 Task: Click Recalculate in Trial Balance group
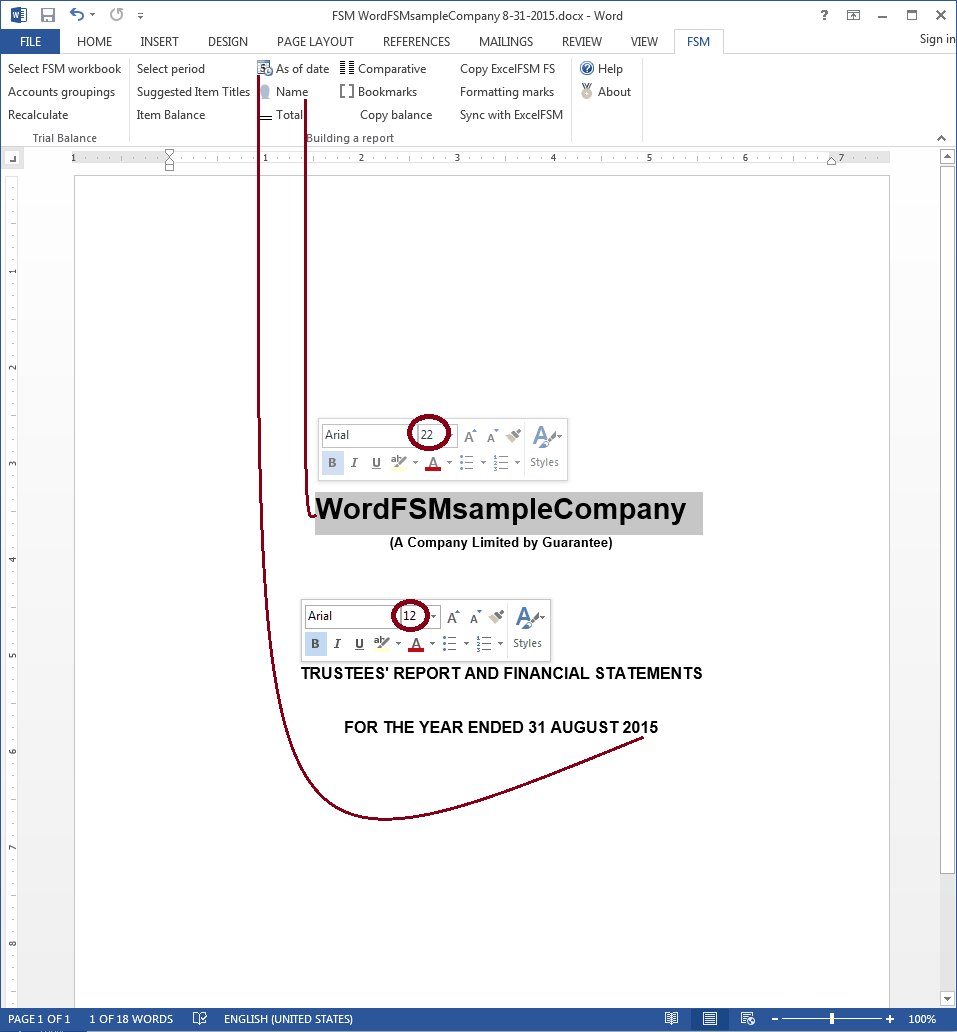coord(38,115)
